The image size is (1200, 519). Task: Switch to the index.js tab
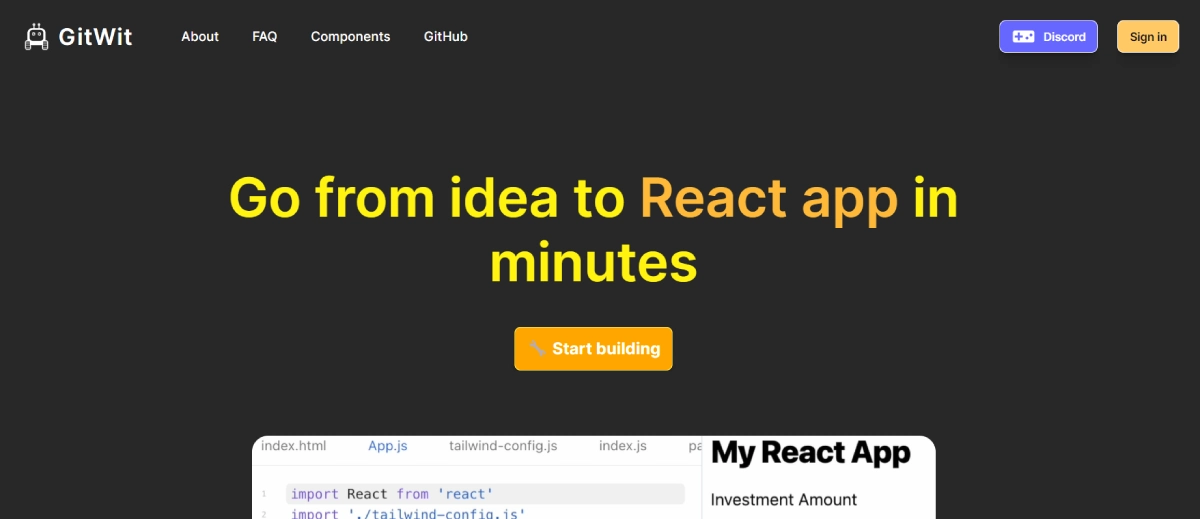[622, 446]
